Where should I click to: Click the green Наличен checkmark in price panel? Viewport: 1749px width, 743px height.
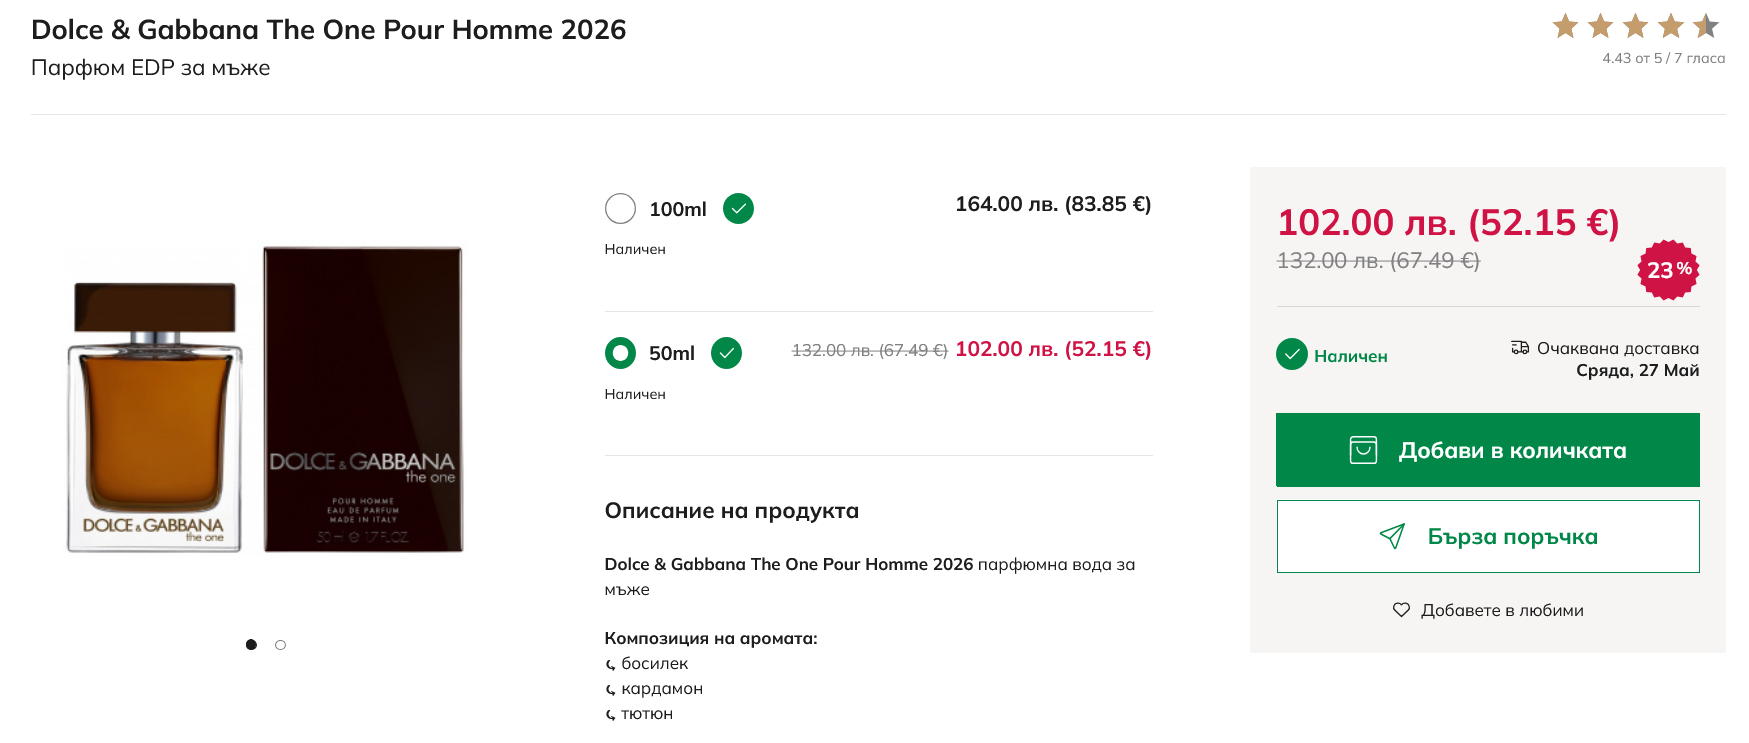coord(1292,354)
